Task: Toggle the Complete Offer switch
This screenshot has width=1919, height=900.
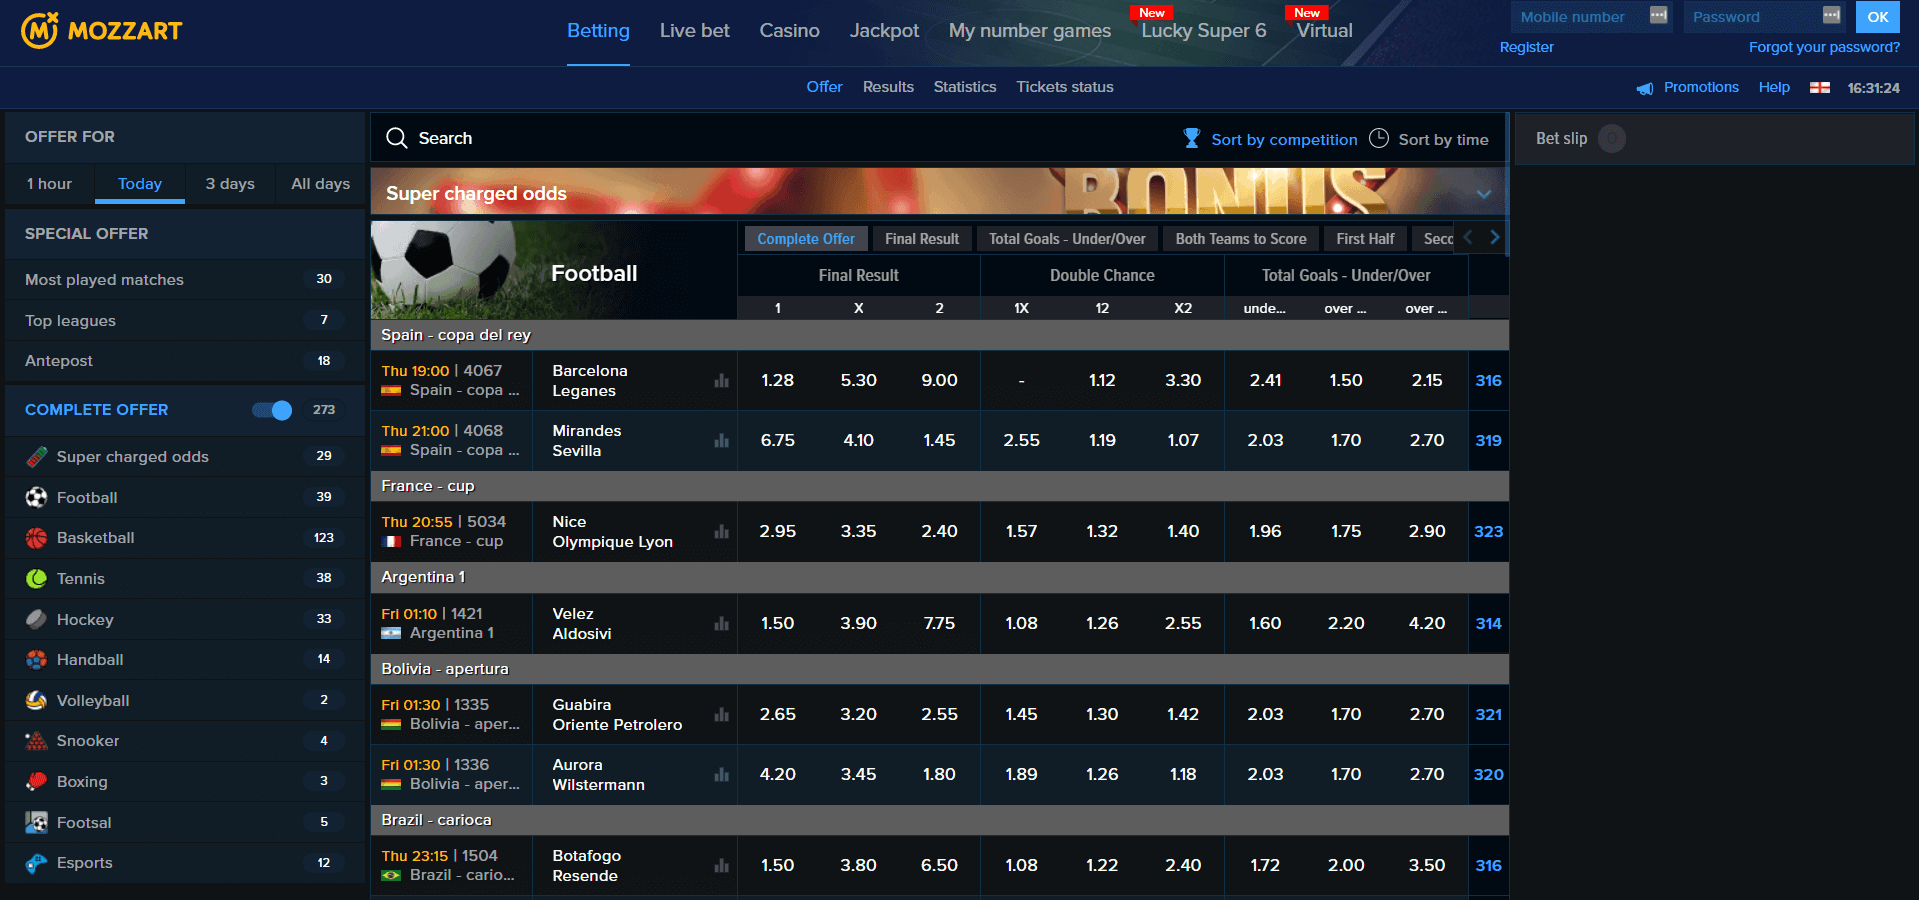Action: [271, 410]
